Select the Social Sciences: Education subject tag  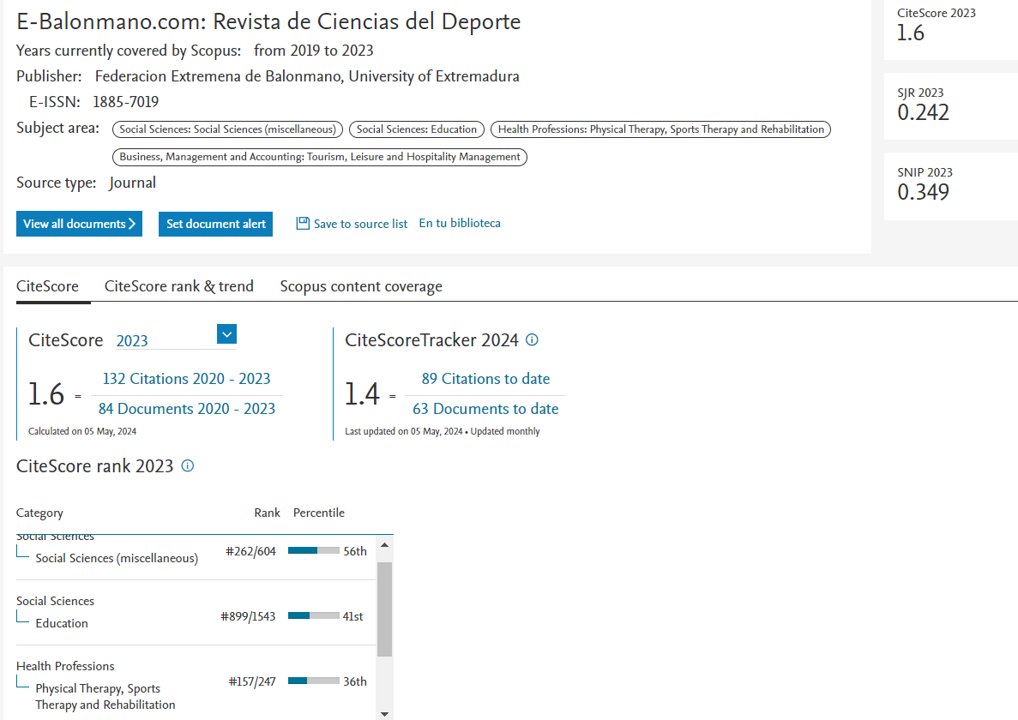point(417,129)
